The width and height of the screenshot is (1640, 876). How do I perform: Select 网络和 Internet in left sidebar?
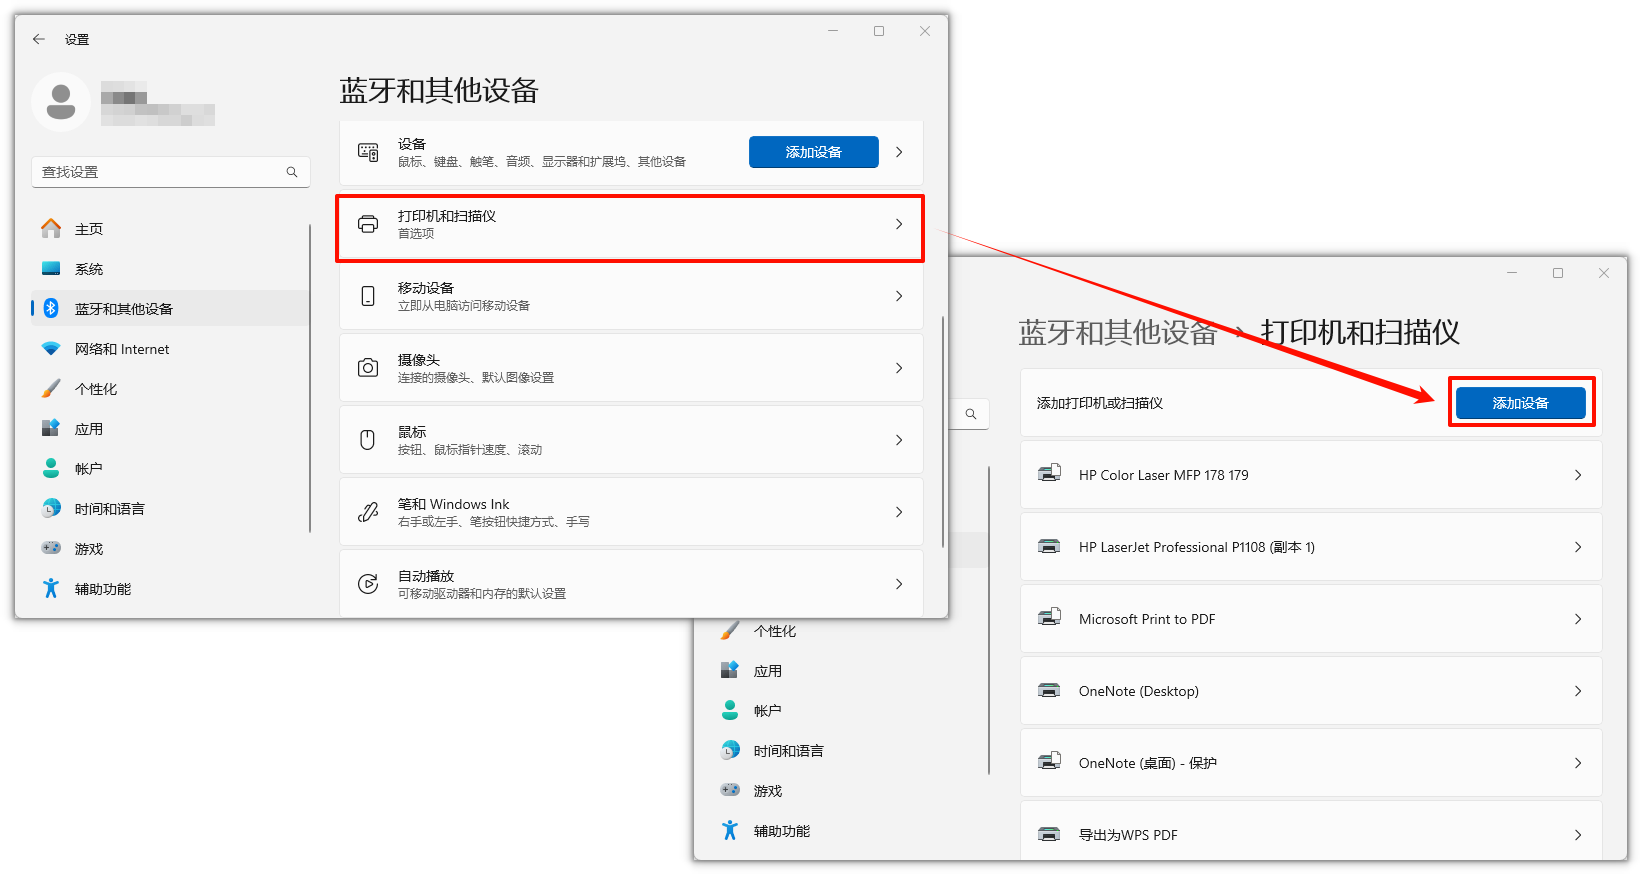[x=122, y=349]
